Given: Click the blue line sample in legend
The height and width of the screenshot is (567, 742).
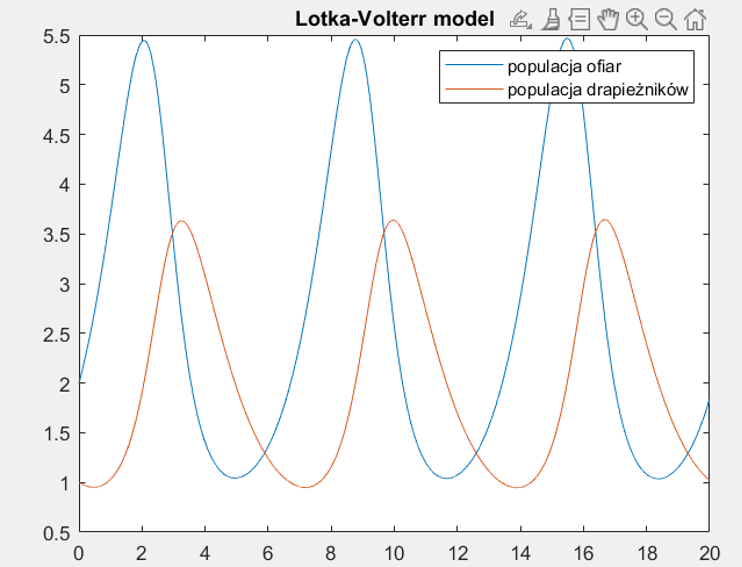Looking at the screenshot, I should pyautogui.click(x=473, y=68).
